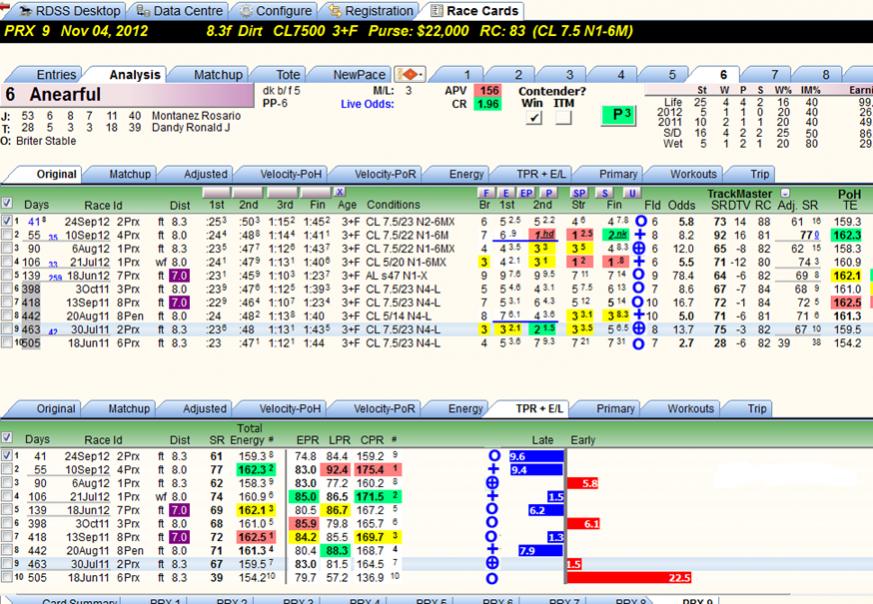Click the ⊕ symbol in the odds 13.7 row
This screenshot has height=604, width=873.
[x=638, y=329]
